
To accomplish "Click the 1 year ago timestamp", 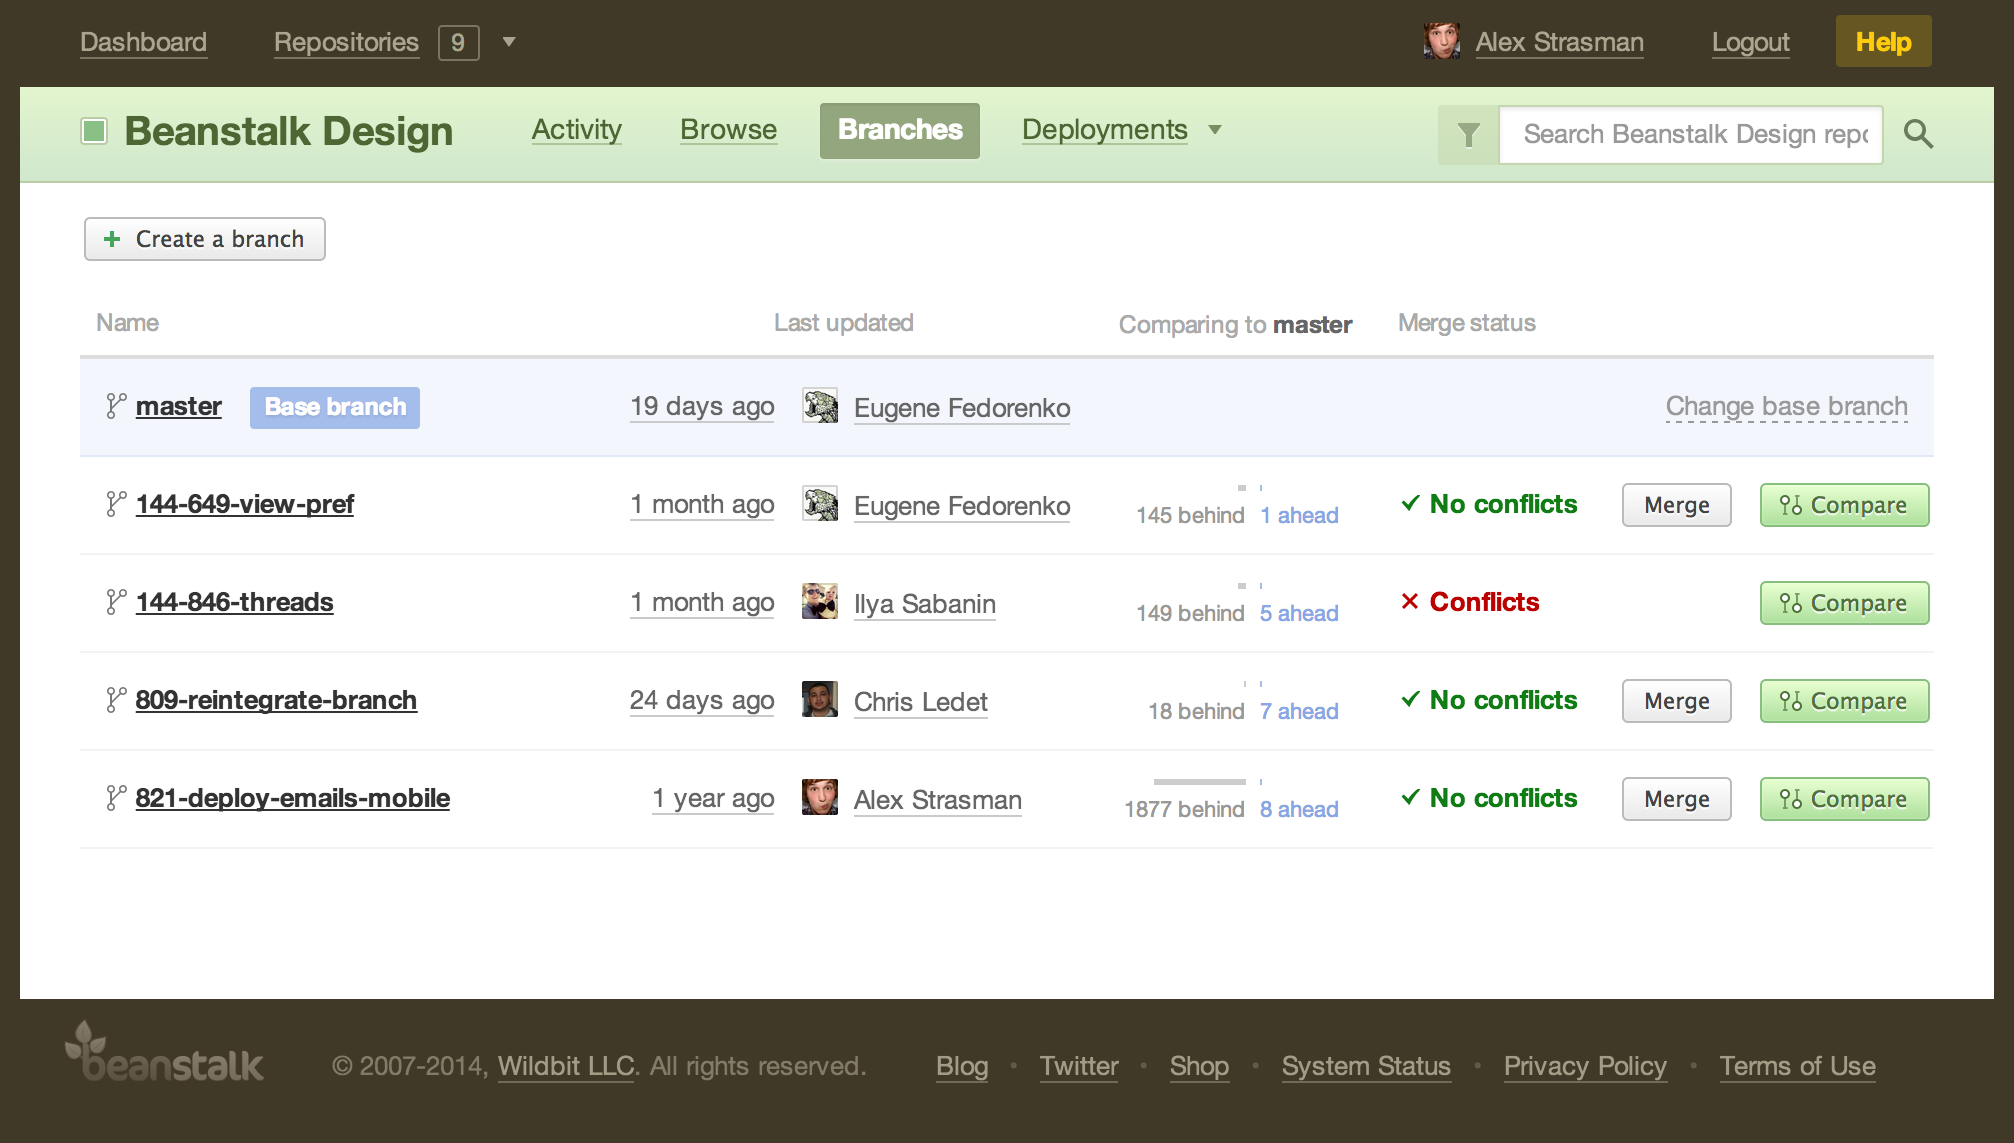I will 714,798.
